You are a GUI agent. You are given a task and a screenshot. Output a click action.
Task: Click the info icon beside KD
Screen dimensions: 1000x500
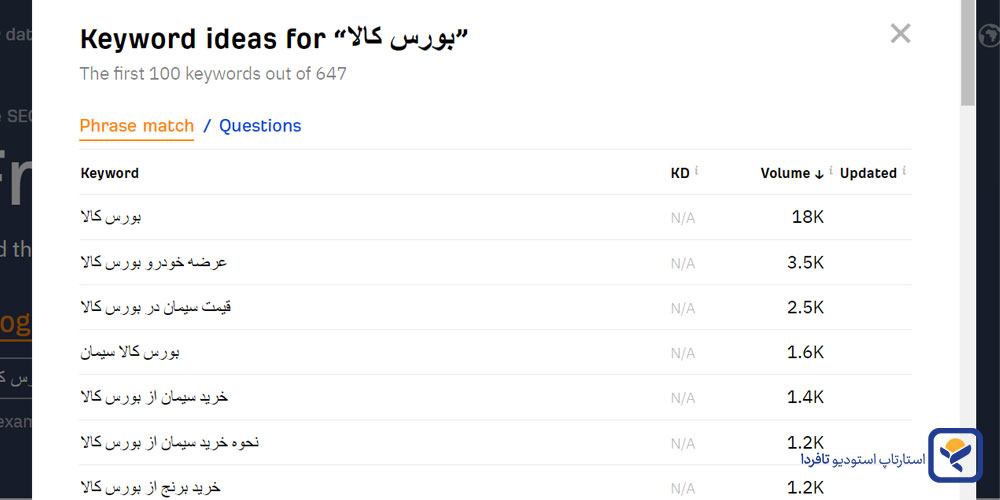697,171
